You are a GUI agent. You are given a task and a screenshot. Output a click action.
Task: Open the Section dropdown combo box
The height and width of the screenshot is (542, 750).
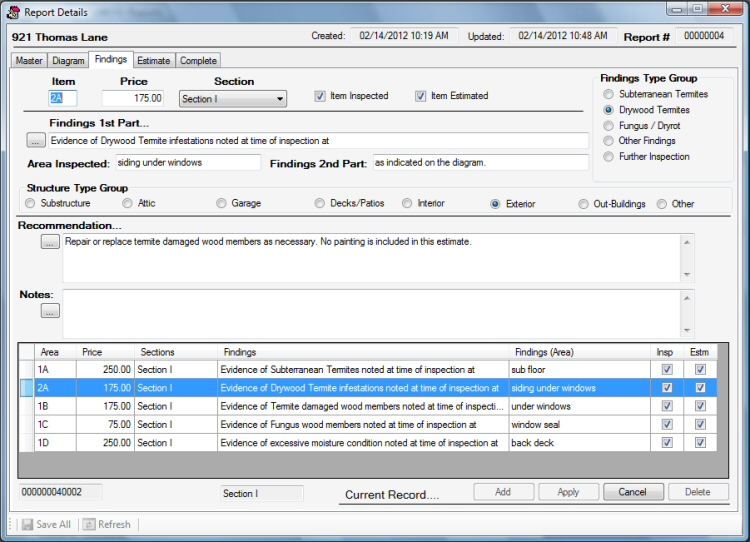(233, 99)
